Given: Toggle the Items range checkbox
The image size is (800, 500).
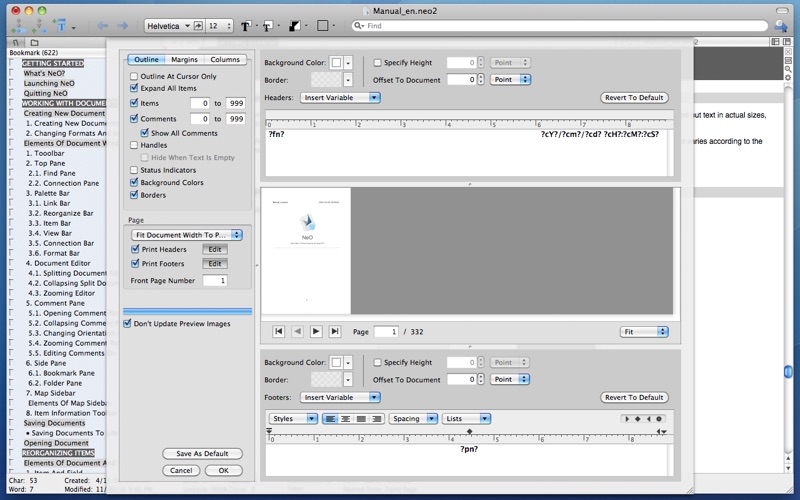Looking at the screenshot, I should [134, 103].
